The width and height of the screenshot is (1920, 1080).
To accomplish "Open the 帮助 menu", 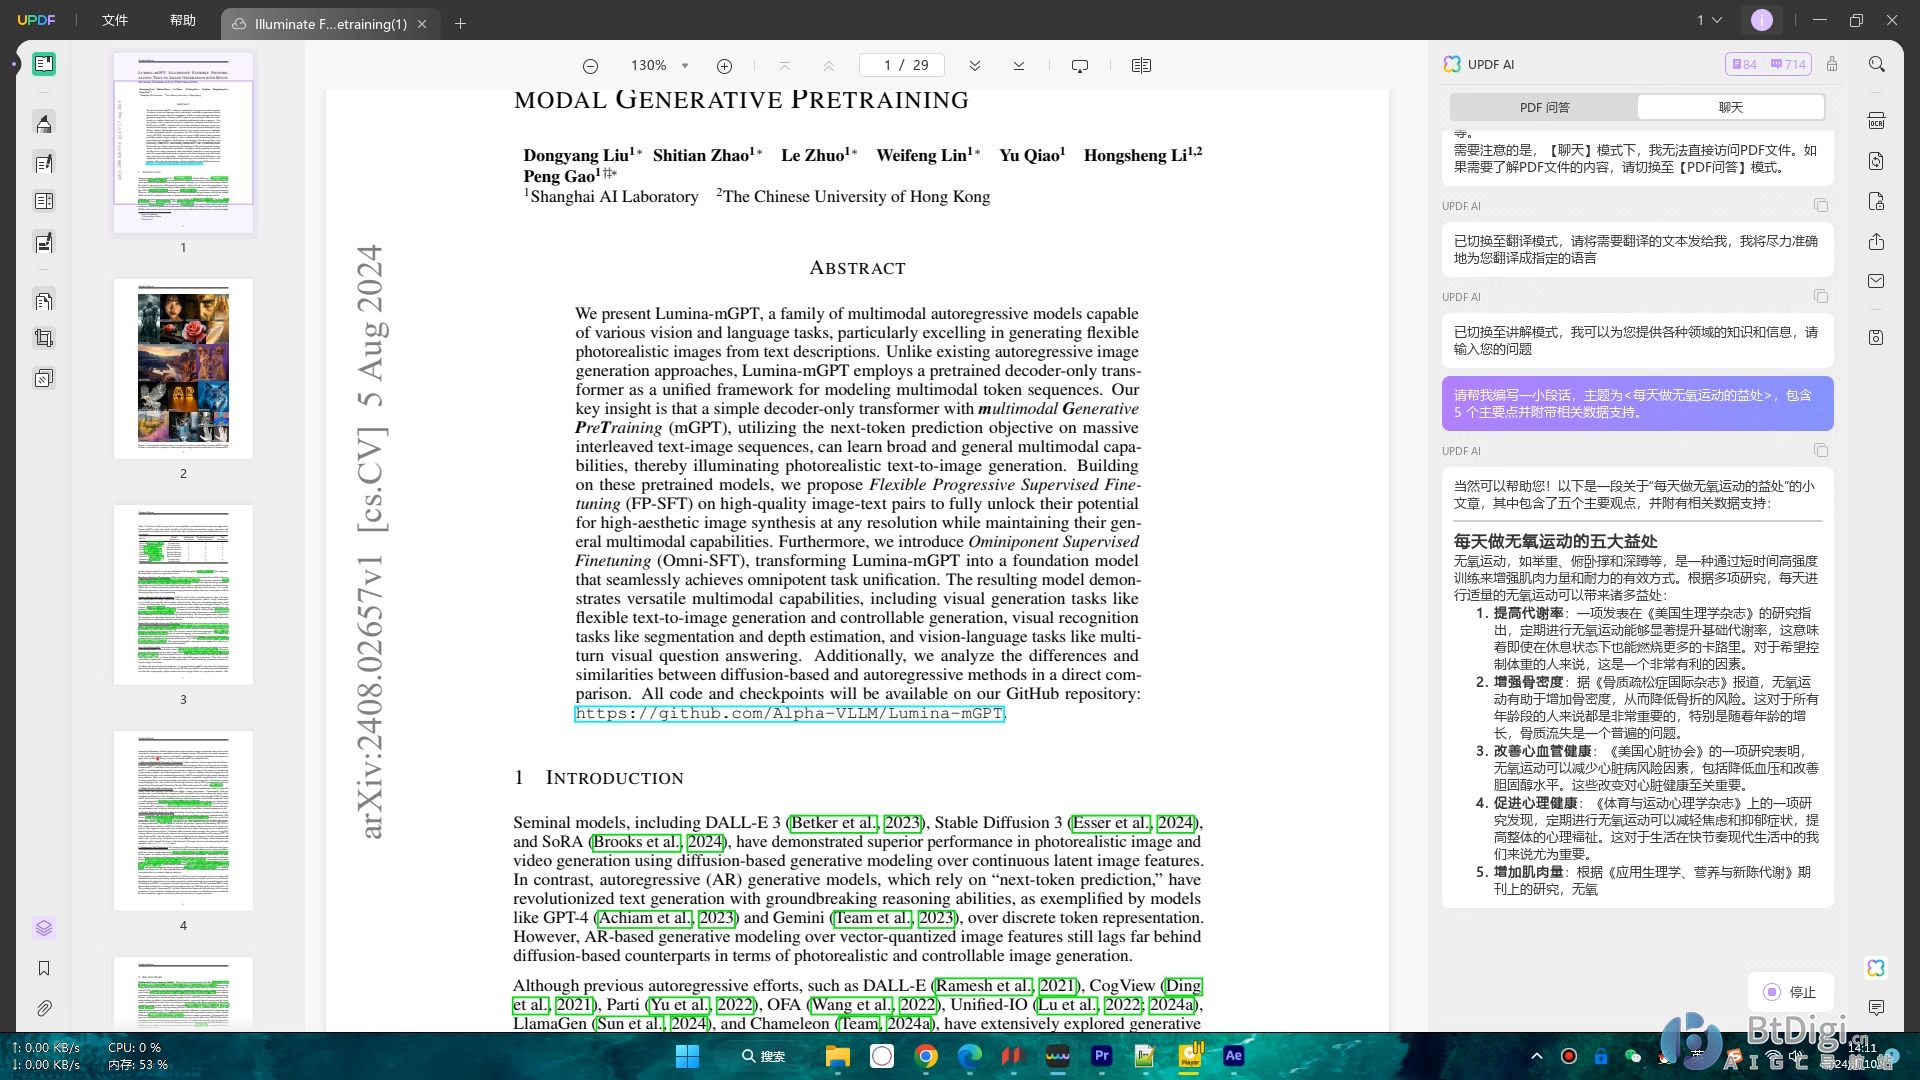I will (183, 20).
